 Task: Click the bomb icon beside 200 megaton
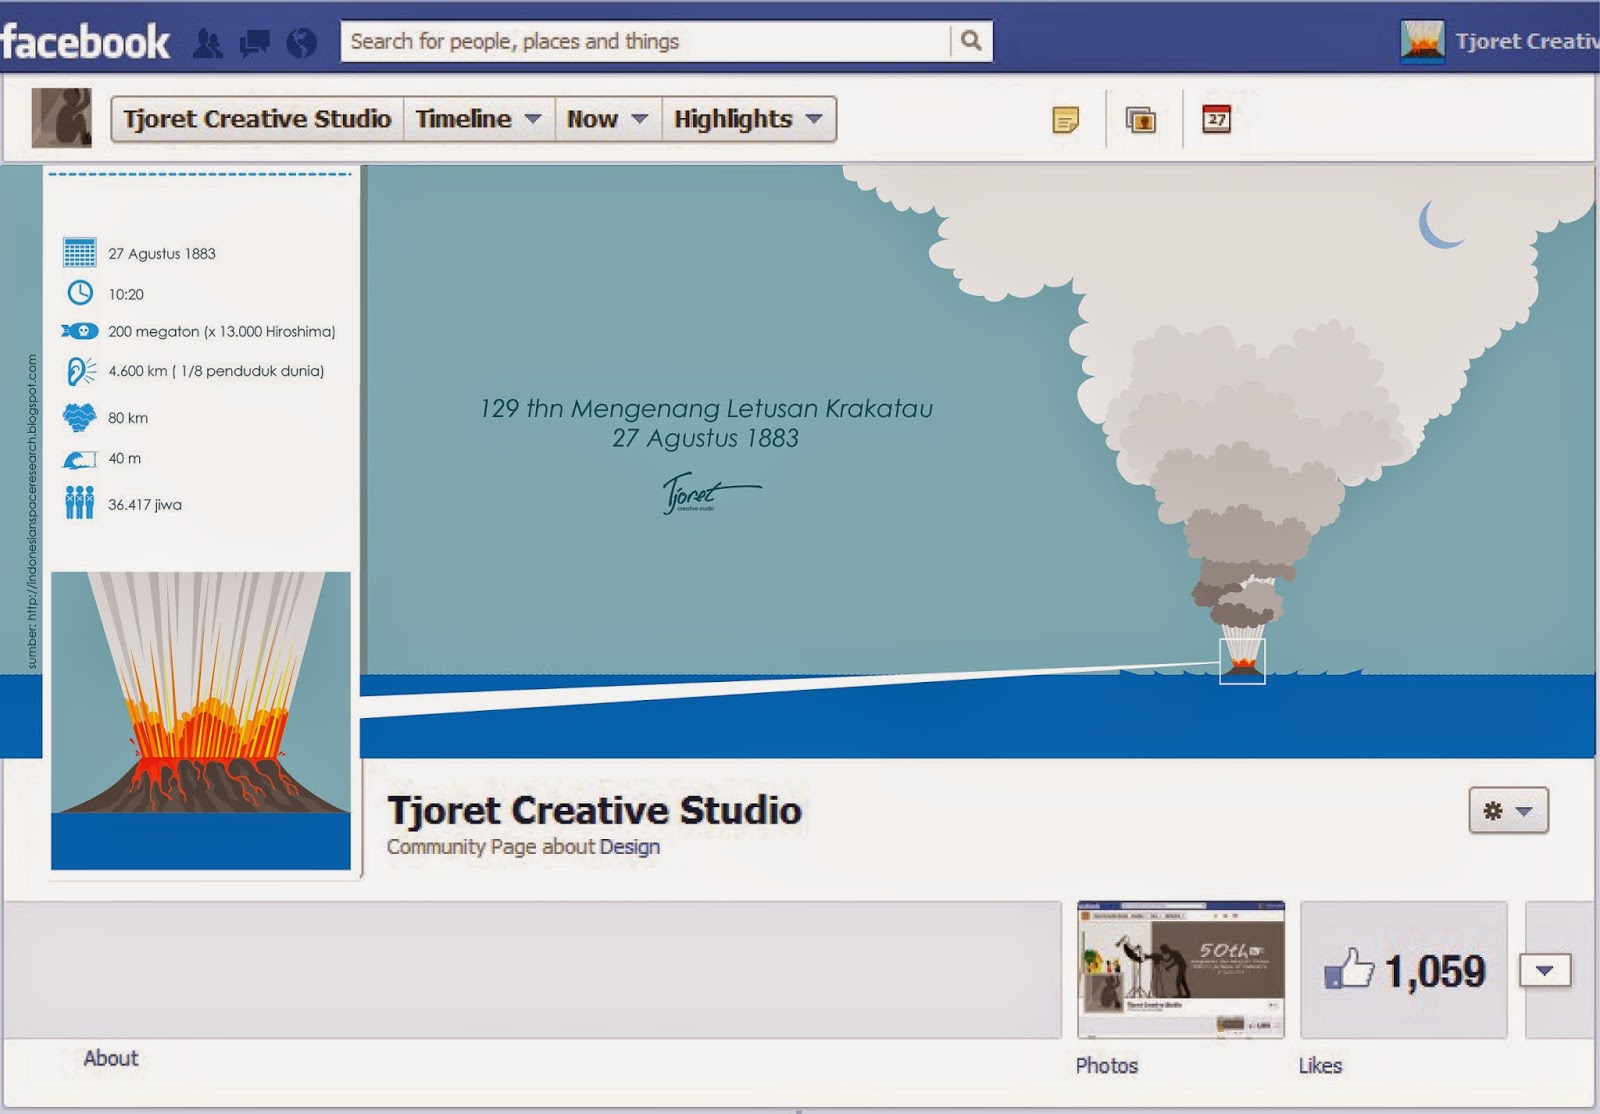[x=79, y=331]
